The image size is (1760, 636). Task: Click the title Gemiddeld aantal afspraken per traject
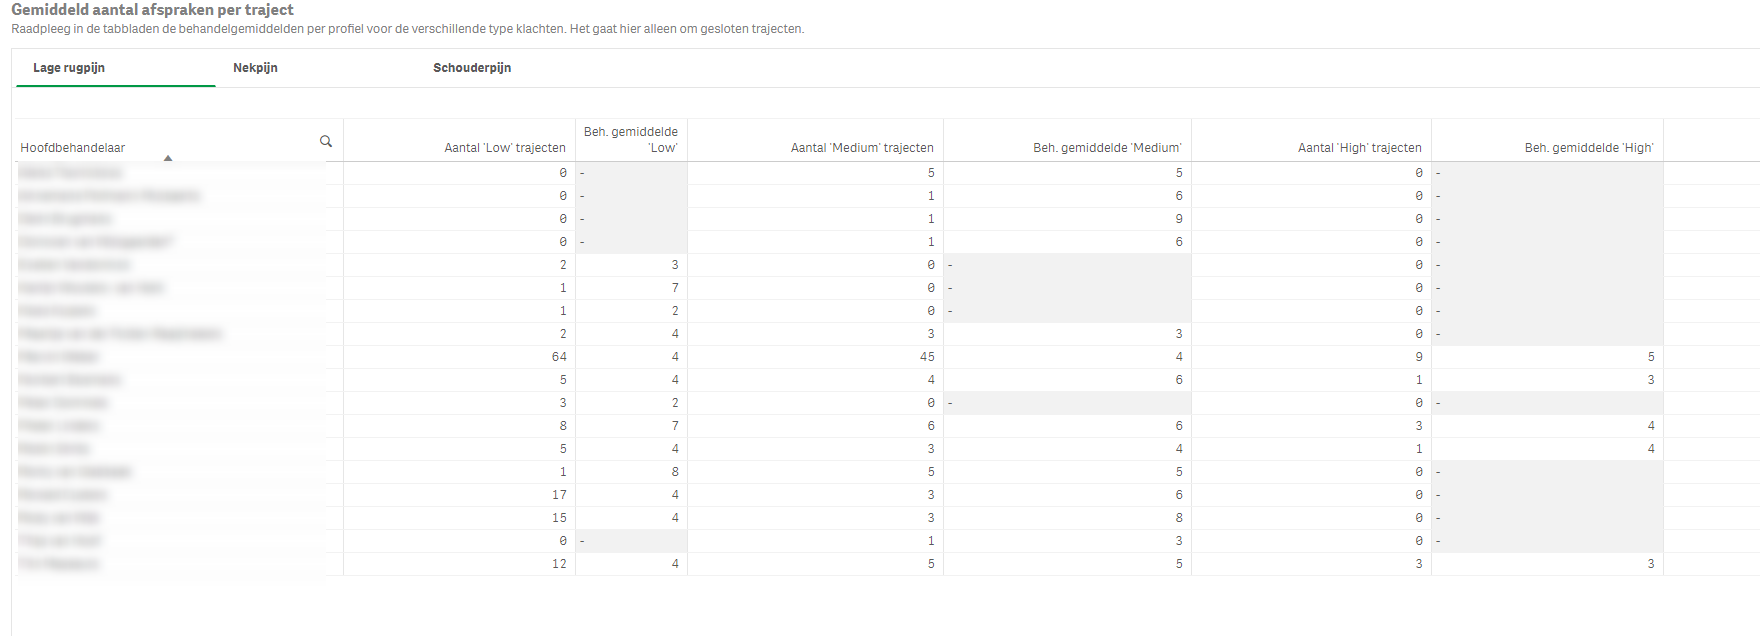(x=152, y=10)
